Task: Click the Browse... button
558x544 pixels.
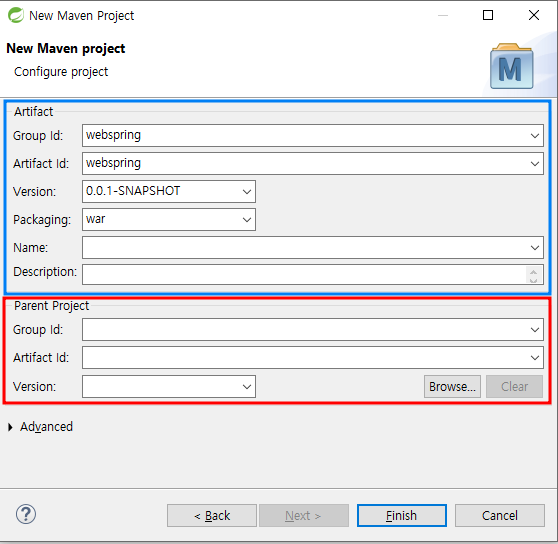Action: (x=452, y=386)
